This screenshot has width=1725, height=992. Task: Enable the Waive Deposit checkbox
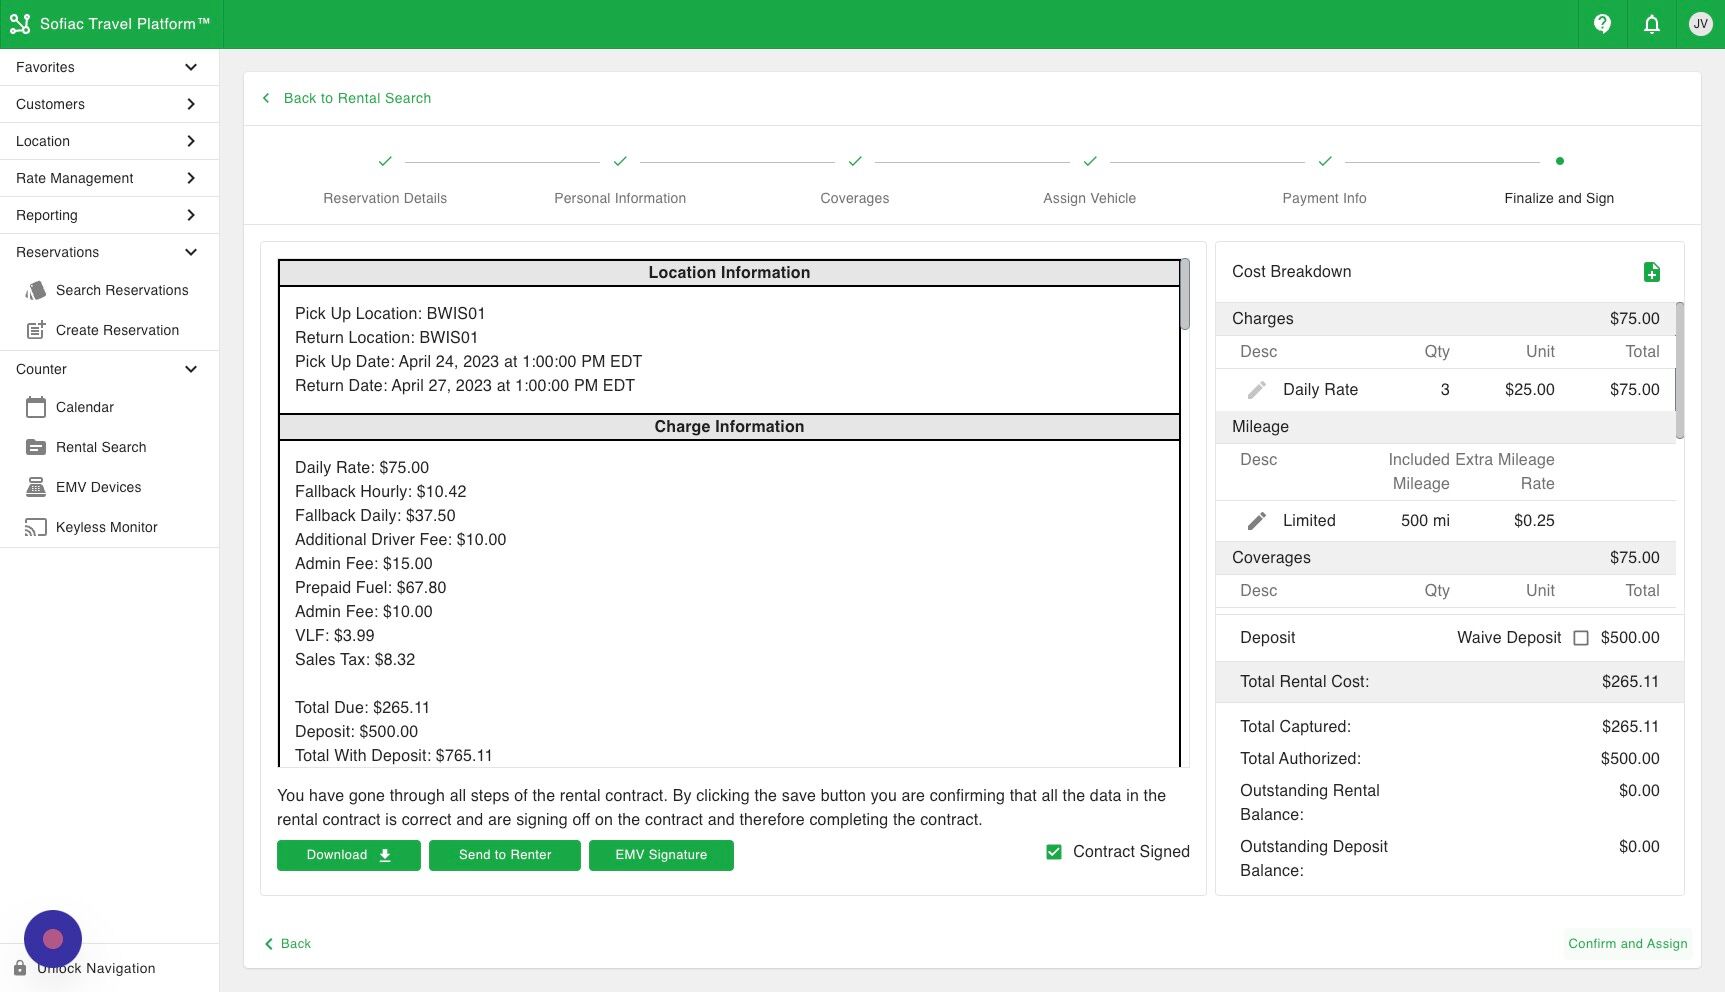click(x=1581, y=637)
